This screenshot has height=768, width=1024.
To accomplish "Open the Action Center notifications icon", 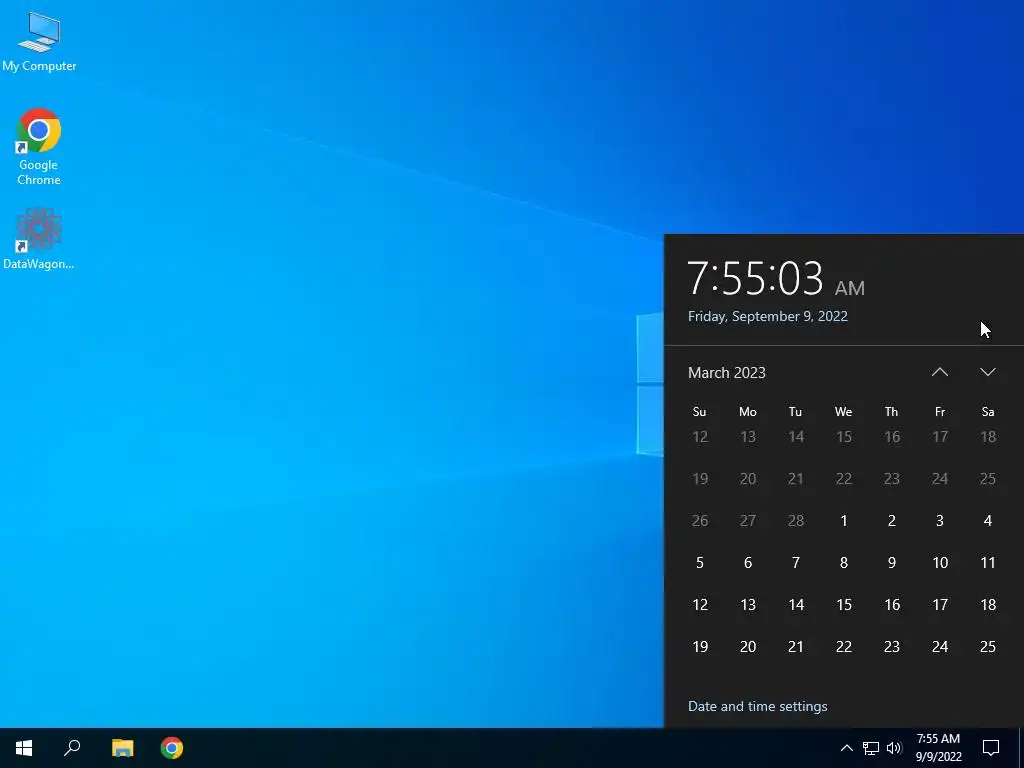I will [991, 748].
